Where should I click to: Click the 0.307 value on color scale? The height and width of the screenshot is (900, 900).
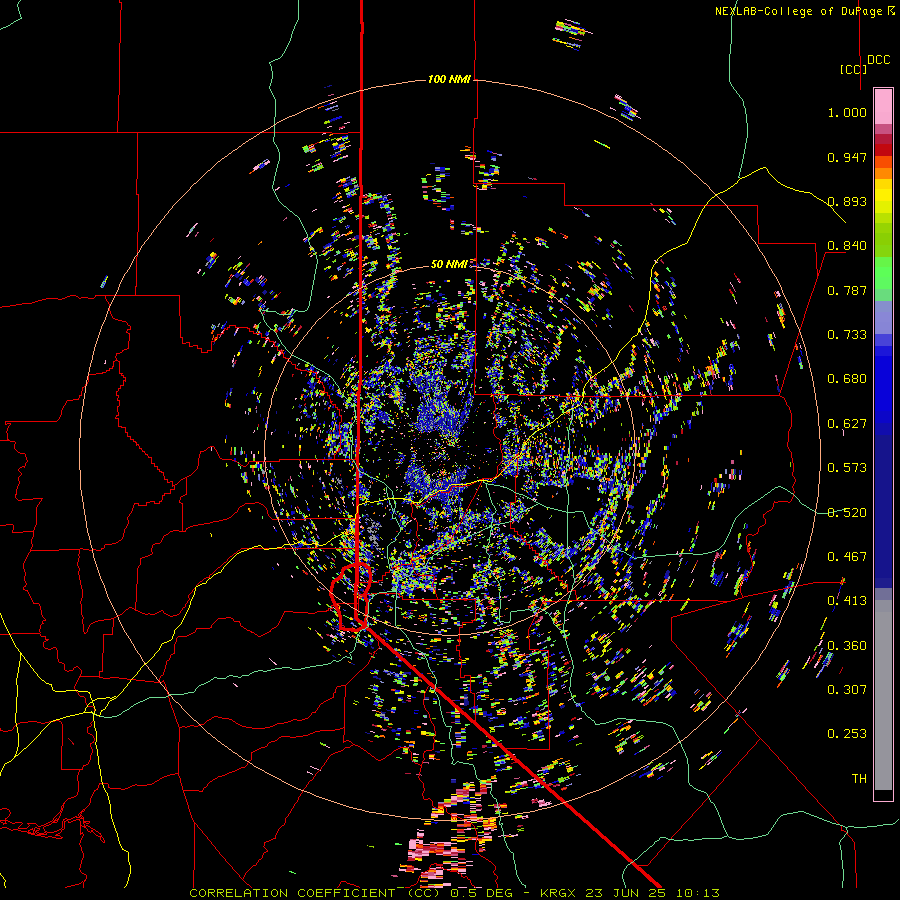pos(847,689)
